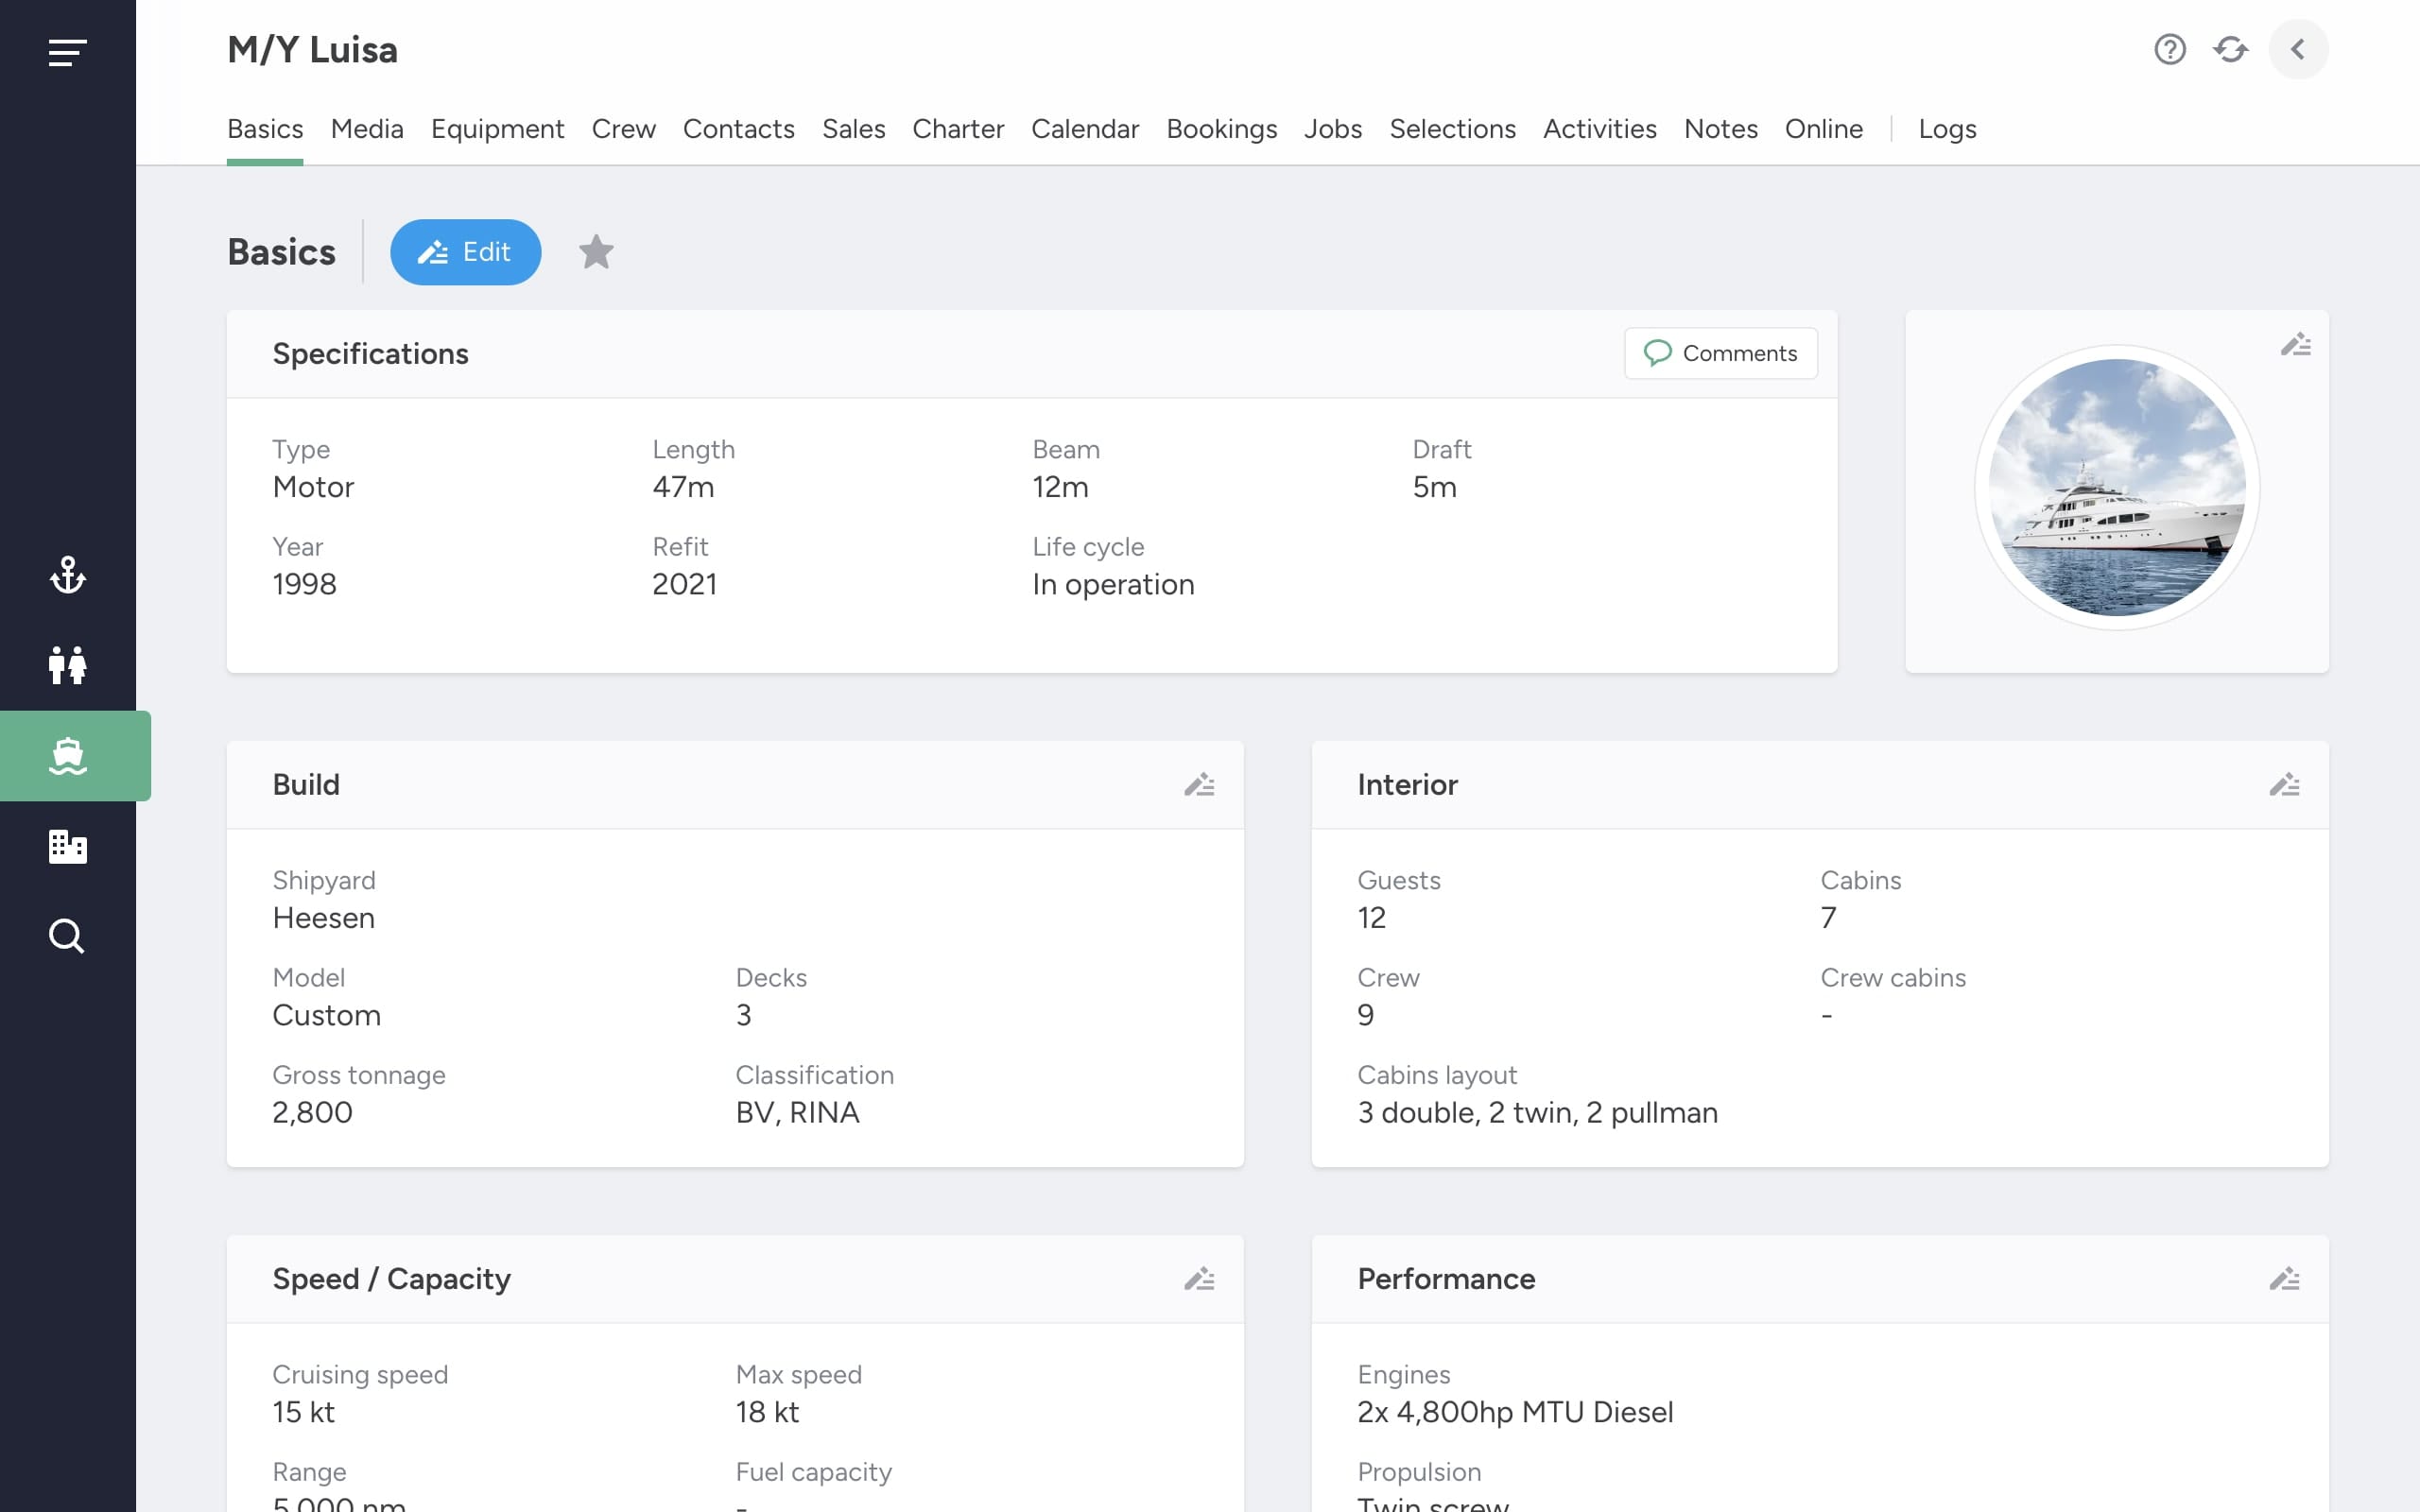Click the help question mark icon
The height and width of the screenshot is (1512, 2420).
pos(2169,49)
